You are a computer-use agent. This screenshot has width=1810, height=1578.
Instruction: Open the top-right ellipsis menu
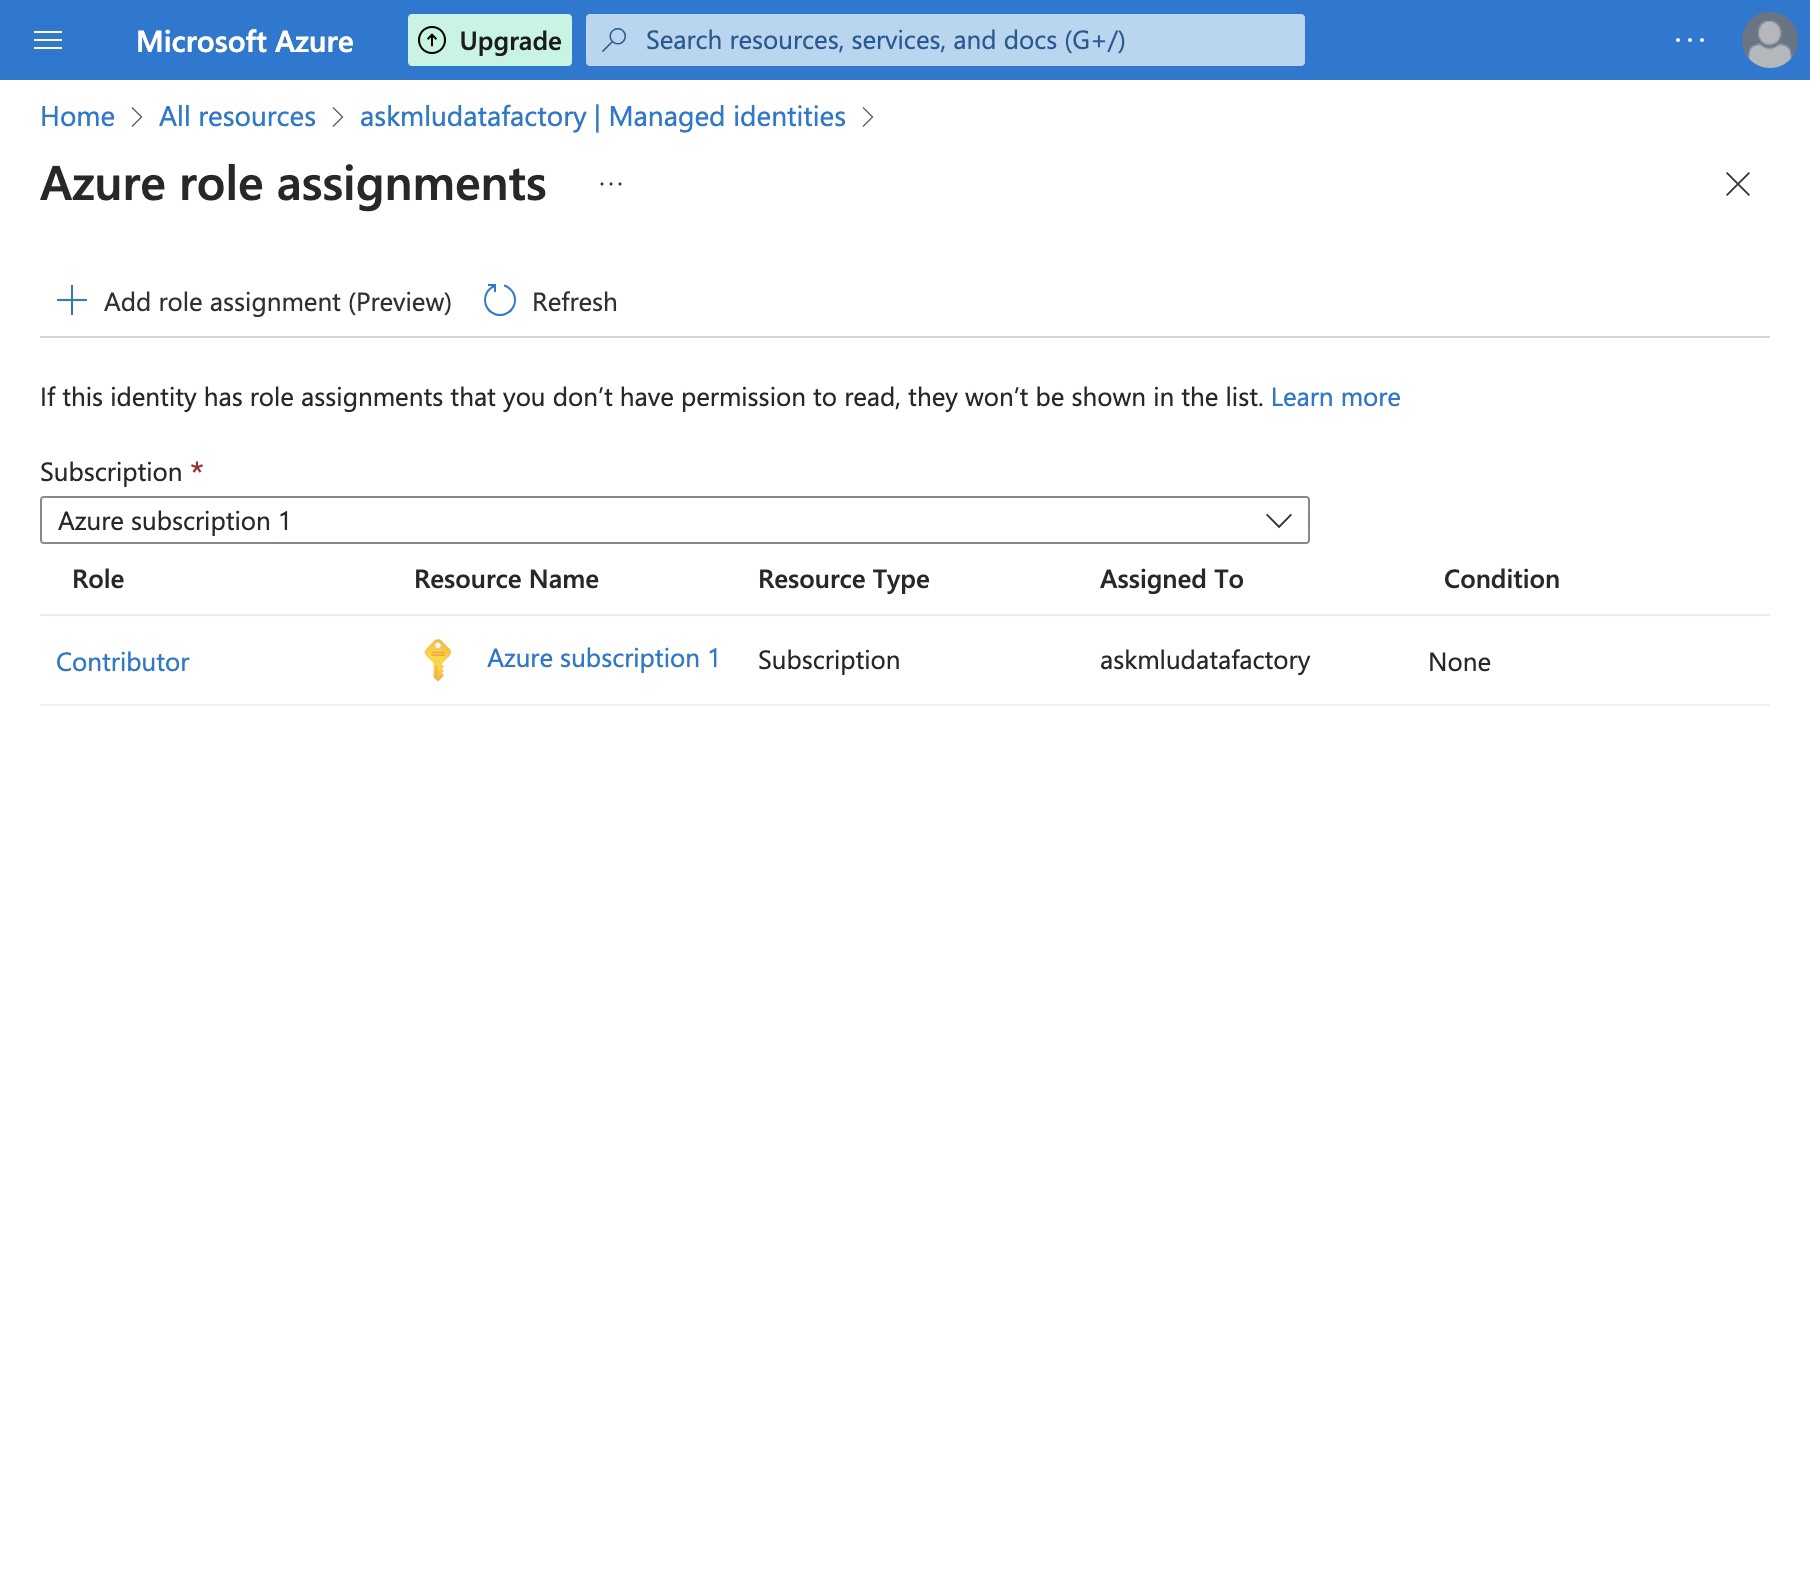(1688, 40)
